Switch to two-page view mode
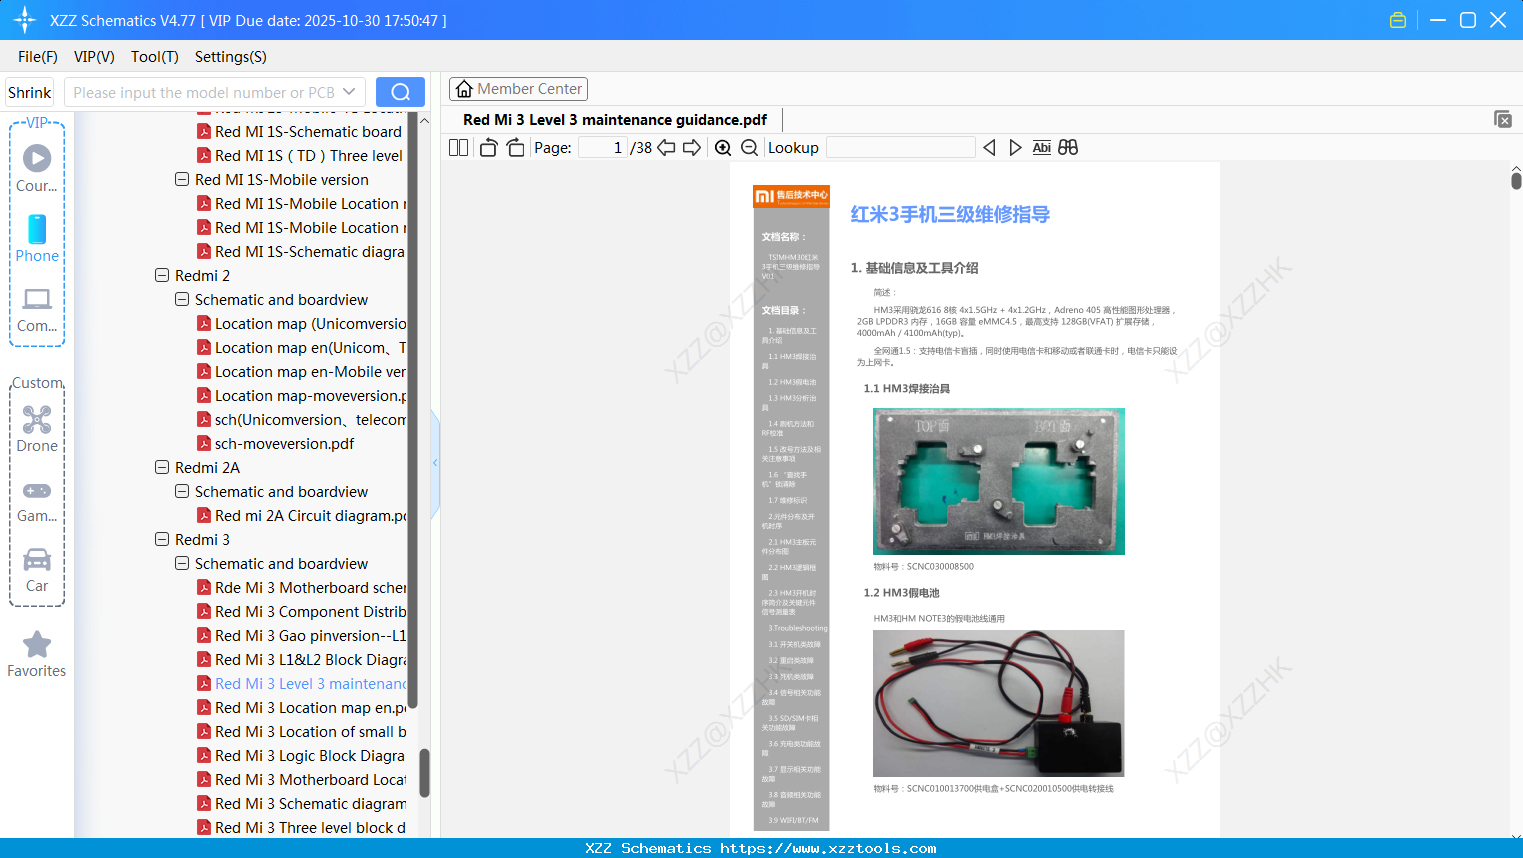Viewport: 1523px width, 858px height. coord(458,147)
